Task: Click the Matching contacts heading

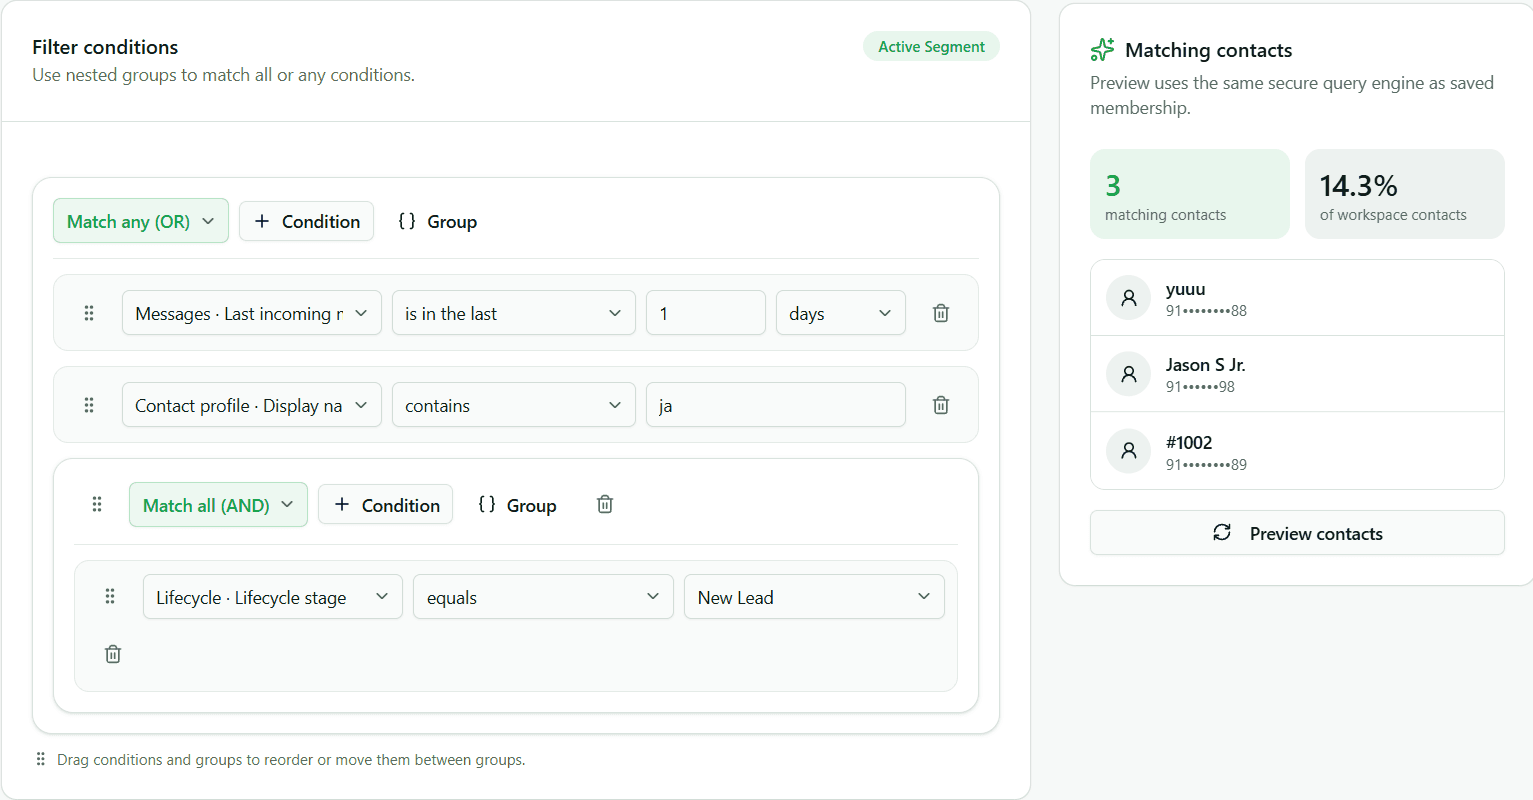Action: point(1208,50)
